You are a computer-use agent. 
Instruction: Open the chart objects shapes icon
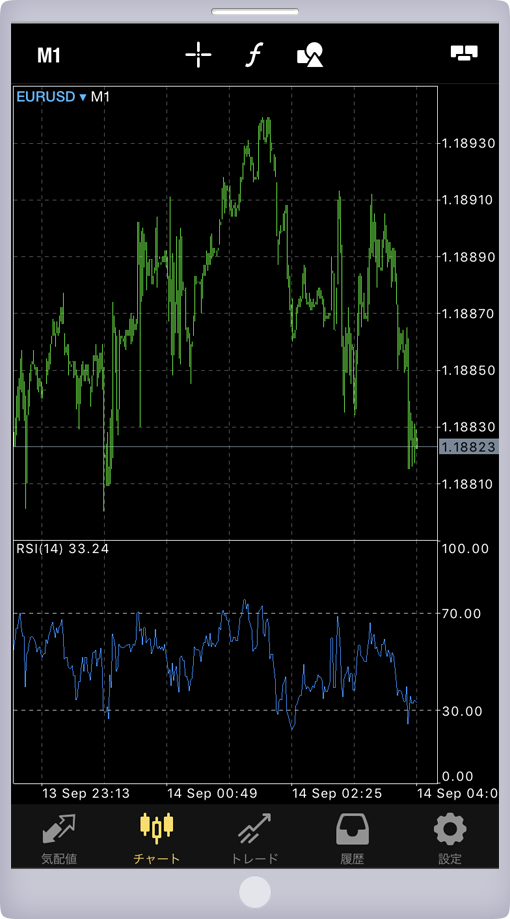[x=310, y=55]
